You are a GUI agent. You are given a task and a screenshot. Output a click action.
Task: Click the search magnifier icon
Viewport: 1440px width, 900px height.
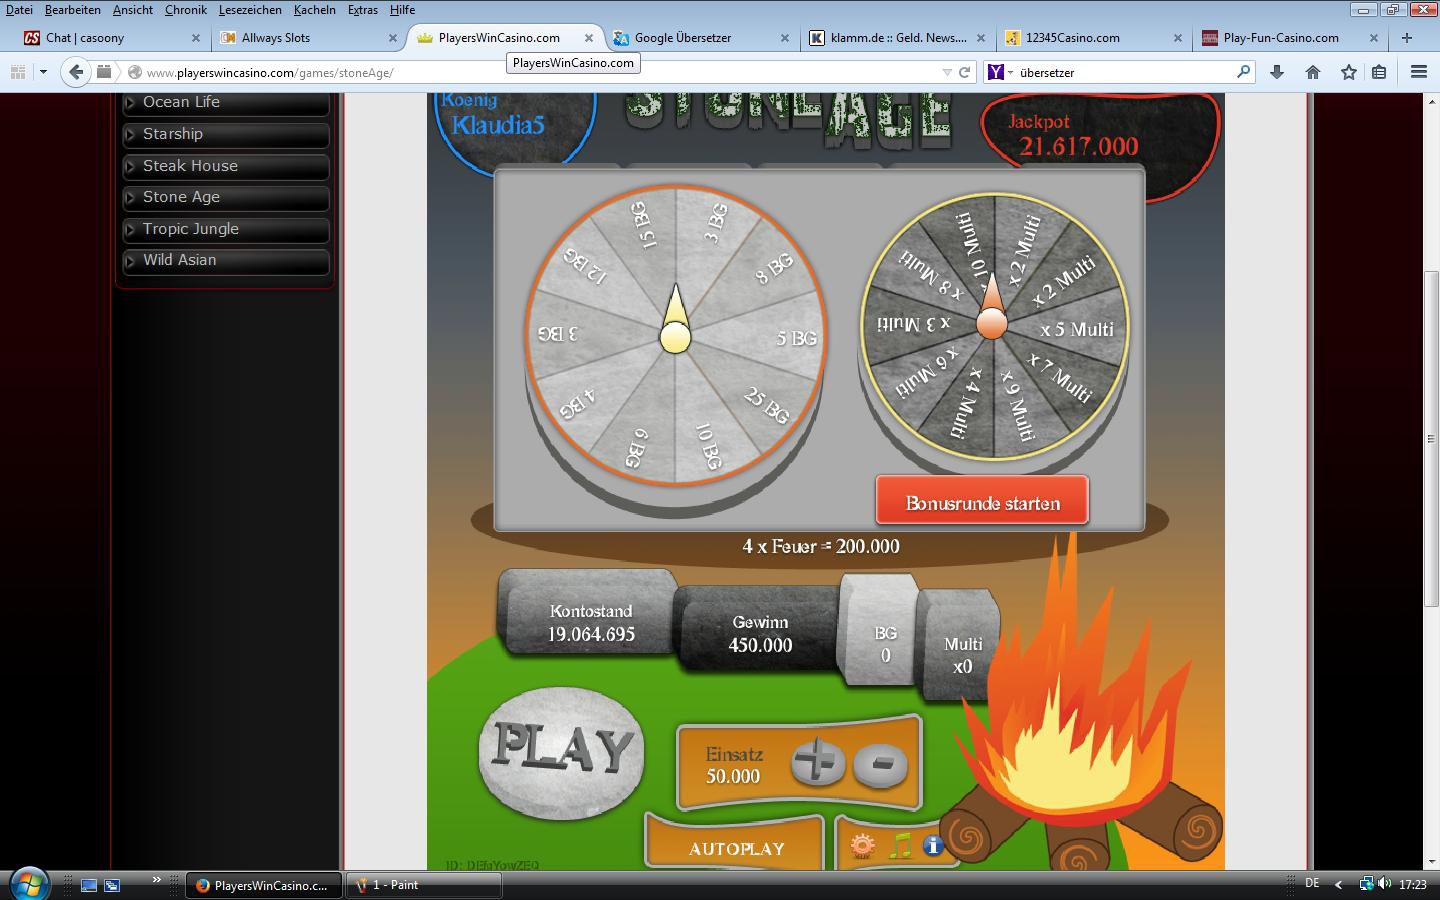(1243, 72)
